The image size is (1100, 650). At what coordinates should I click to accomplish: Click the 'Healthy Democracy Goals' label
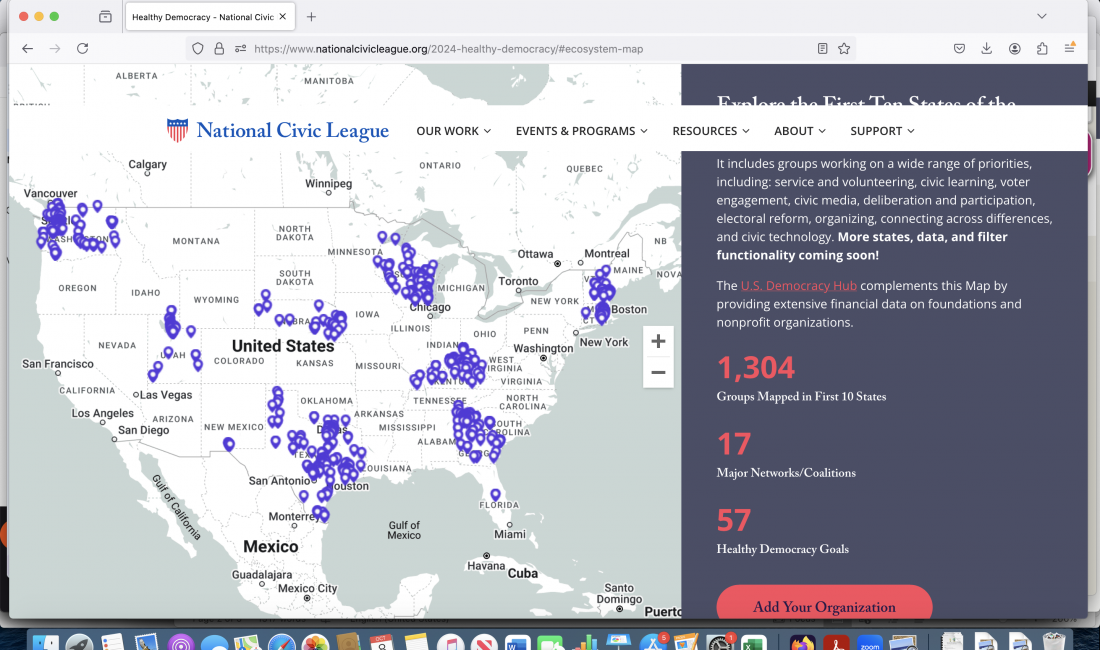[782, 550]
